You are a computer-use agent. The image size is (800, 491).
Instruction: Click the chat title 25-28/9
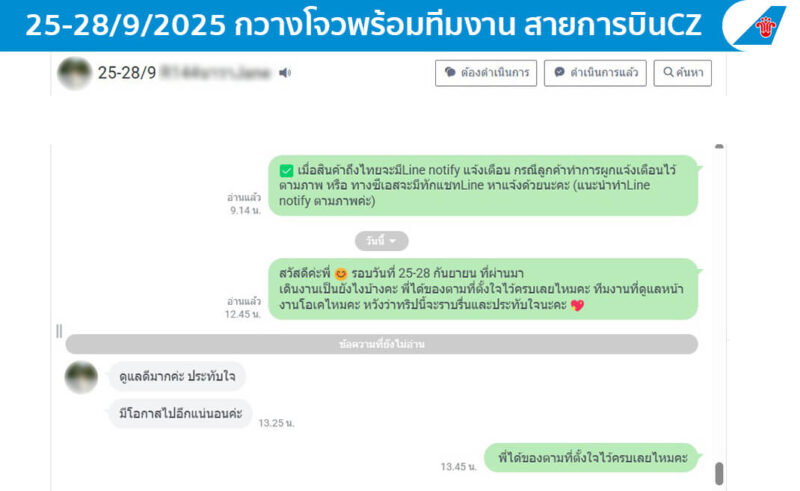(x=127, y=73)
